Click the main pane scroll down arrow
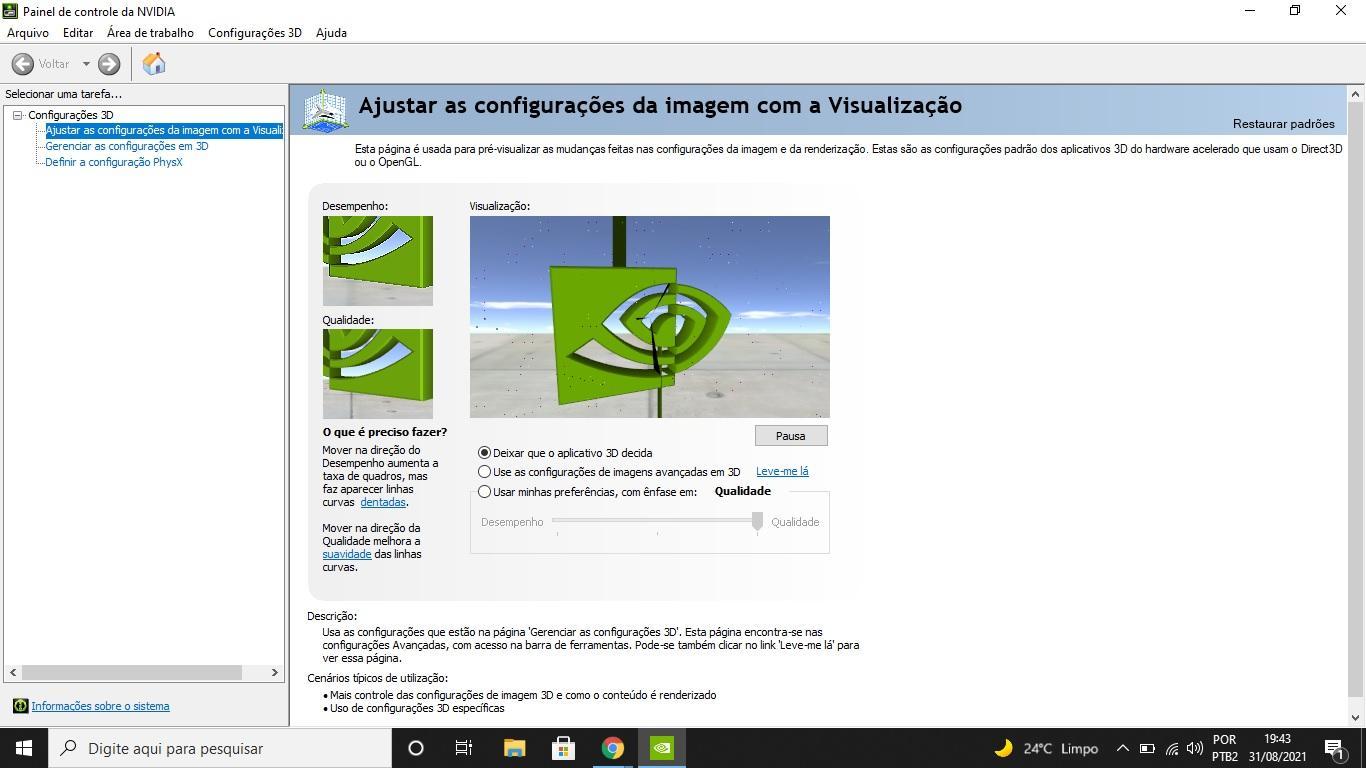Viewport: 1366px width, 768px height. pos(1356,717)
